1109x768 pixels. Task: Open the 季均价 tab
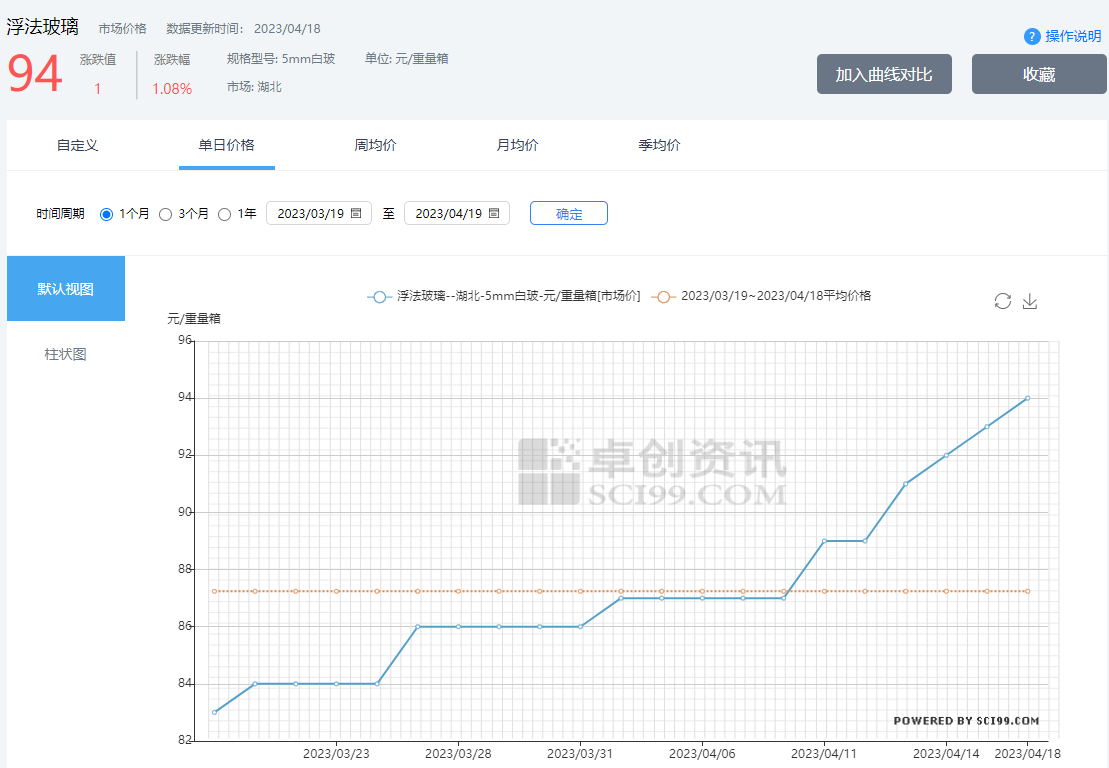(x=659, y=145)
